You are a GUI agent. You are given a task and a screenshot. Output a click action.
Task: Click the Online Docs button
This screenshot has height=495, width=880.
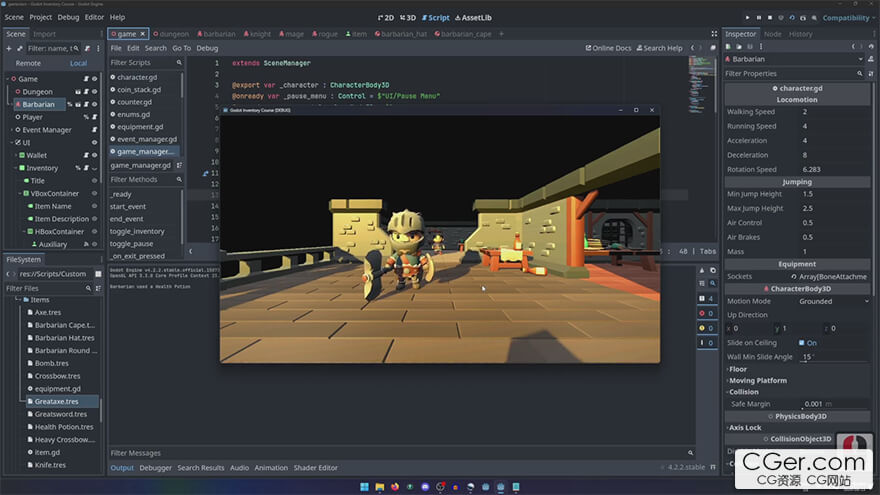click(608, 48)
